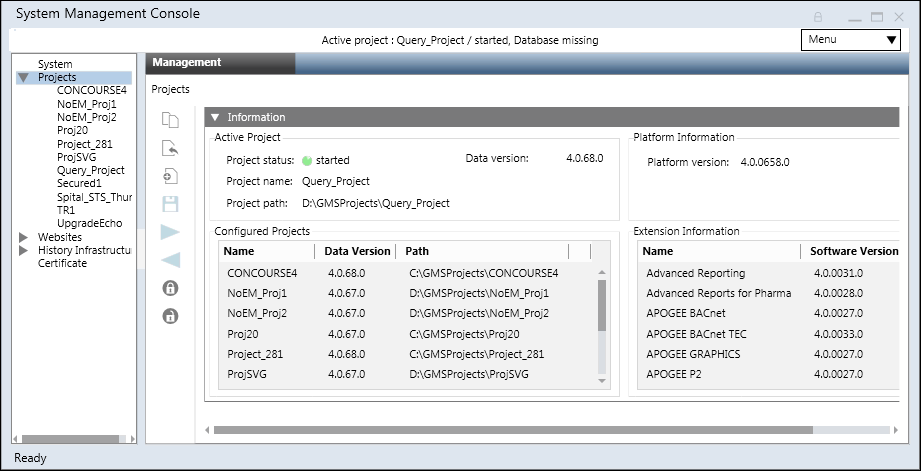Click the page icon with plus sign
Viewport: 921px width, 471px height.
coord(170,177)
